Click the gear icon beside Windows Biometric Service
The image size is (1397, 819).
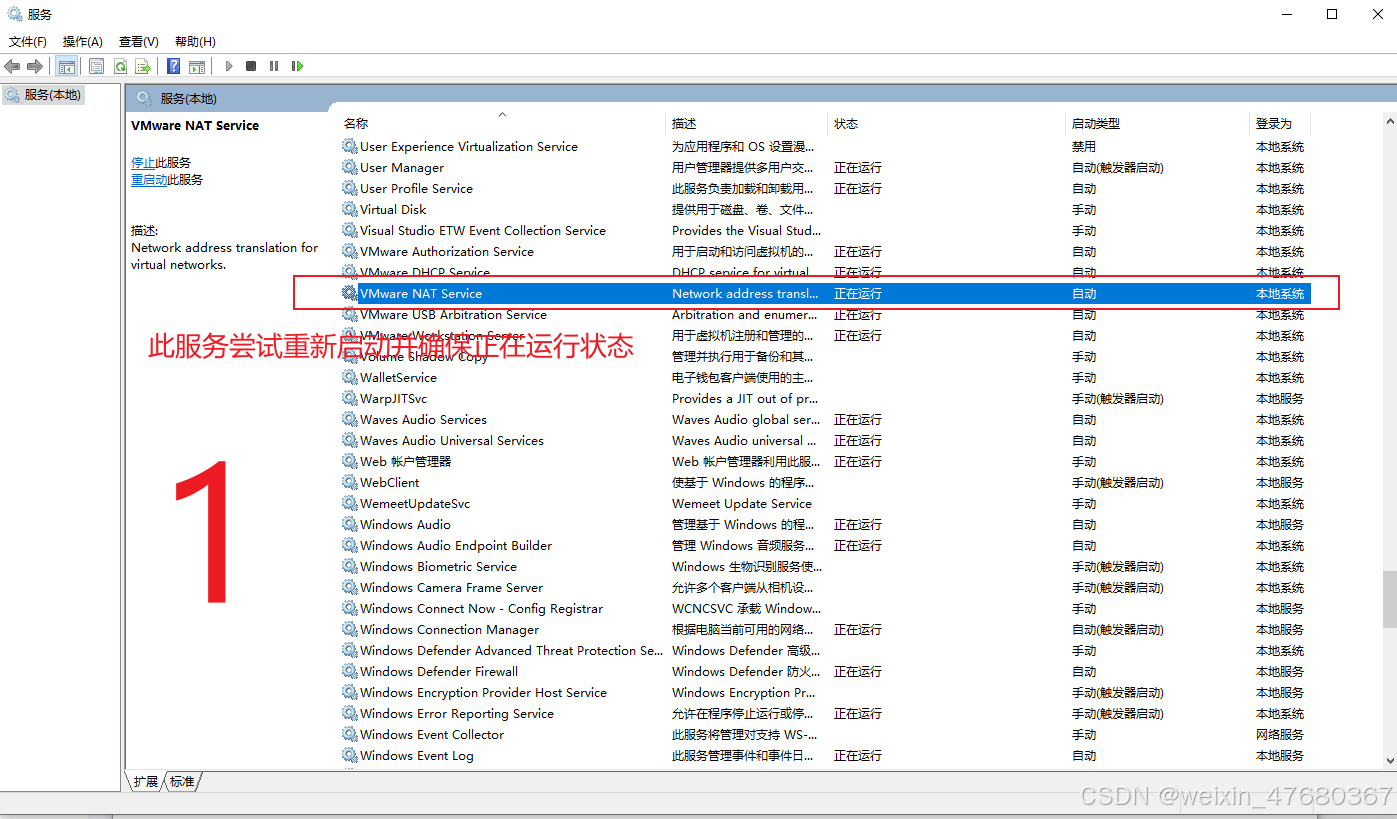pyautogui.click(x=349, y=566)
